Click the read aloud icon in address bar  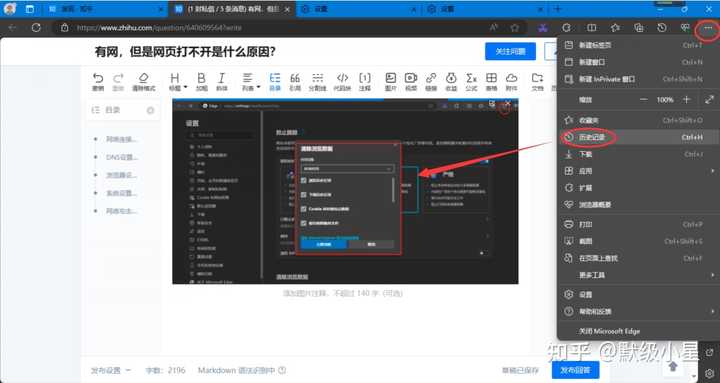494,28
